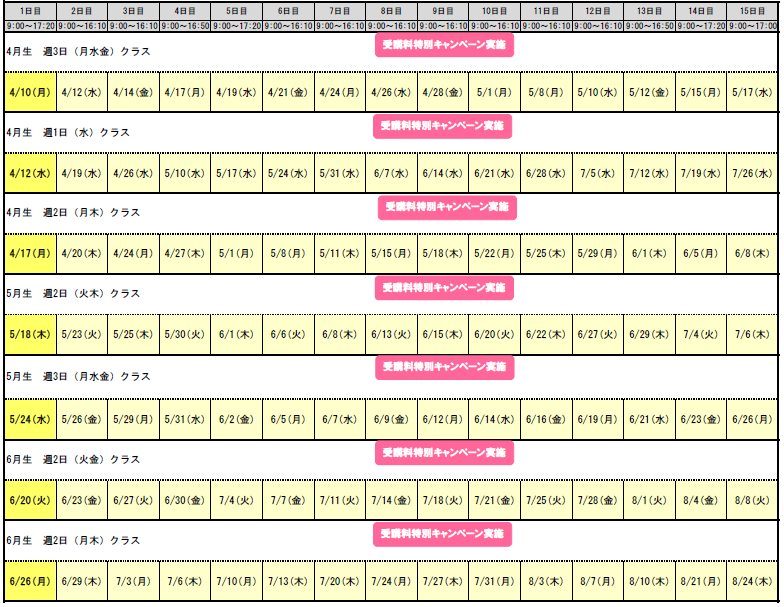Click the 6/30(金) date cell
Screen dimensions: 784x607
185,500
